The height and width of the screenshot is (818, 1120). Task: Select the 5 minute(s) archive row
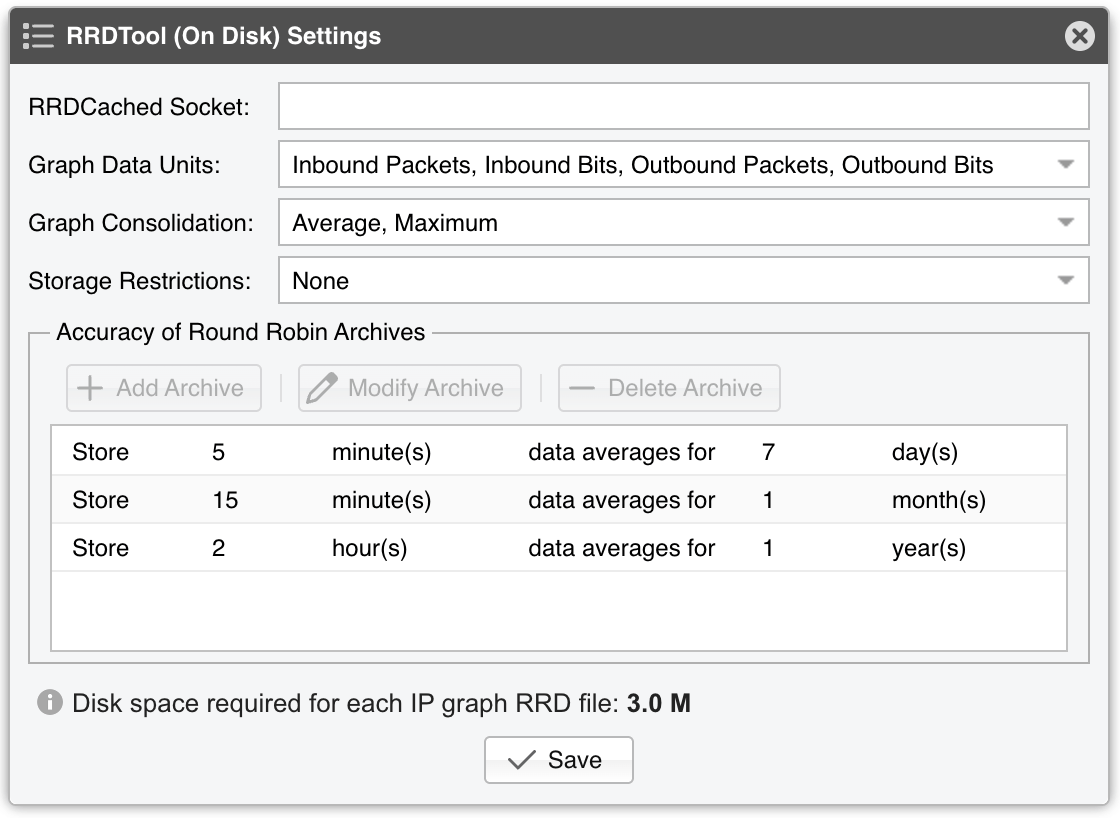[x=559, y=452]
